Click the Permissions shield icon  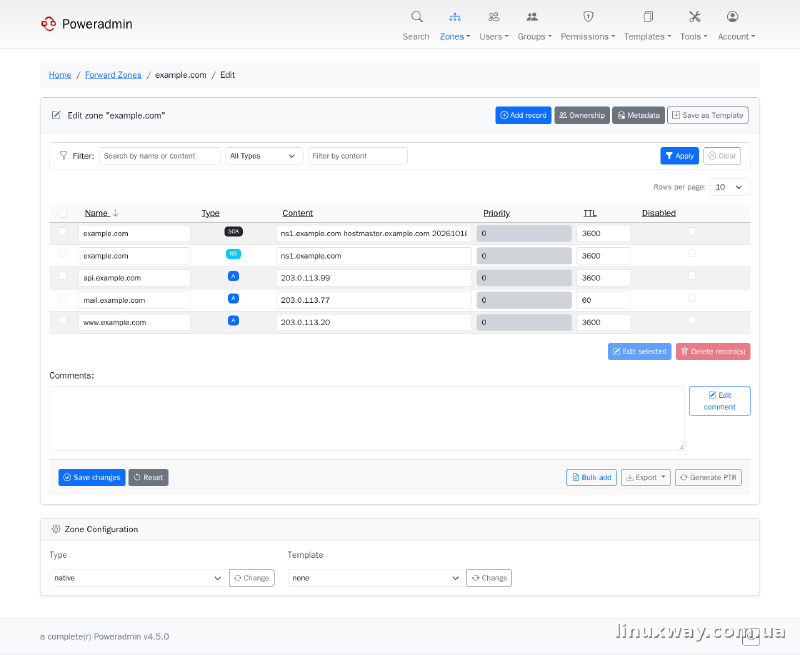(588, 17)
